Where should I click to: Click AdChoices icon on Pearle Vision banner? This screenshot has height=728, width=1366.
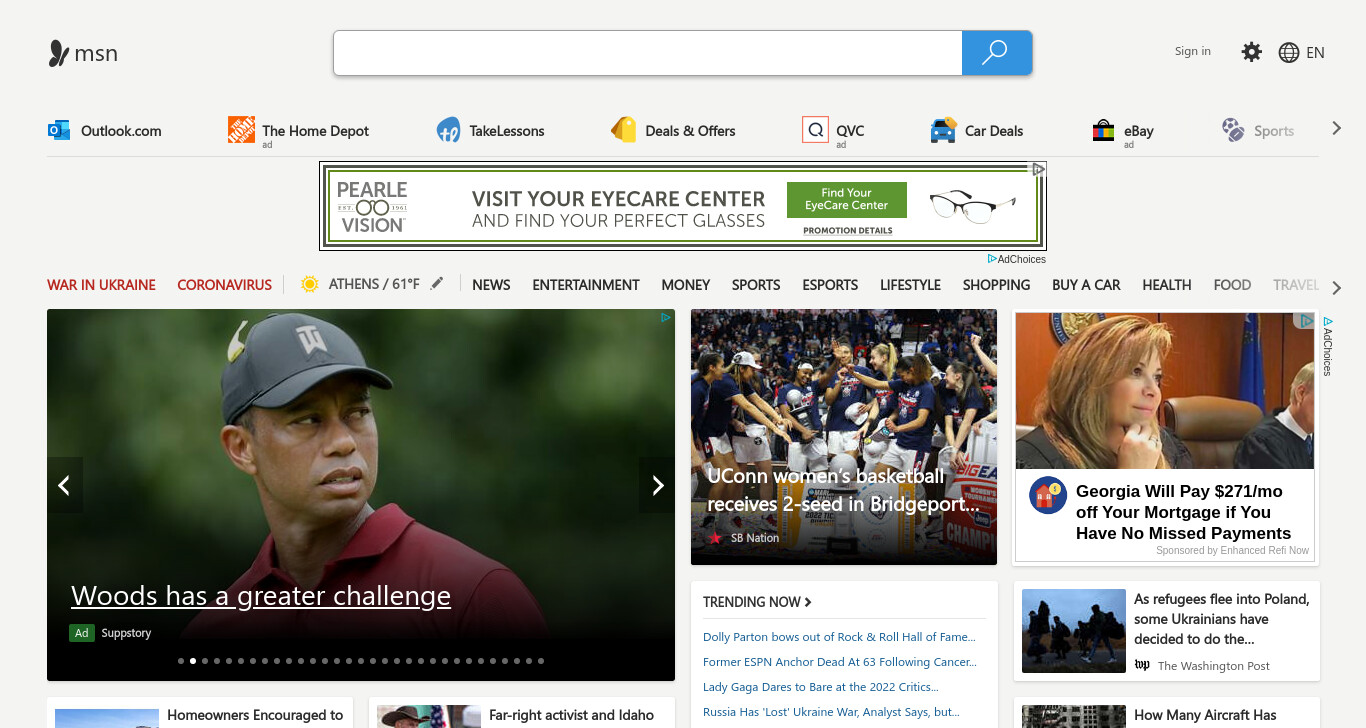point(1039,169)
